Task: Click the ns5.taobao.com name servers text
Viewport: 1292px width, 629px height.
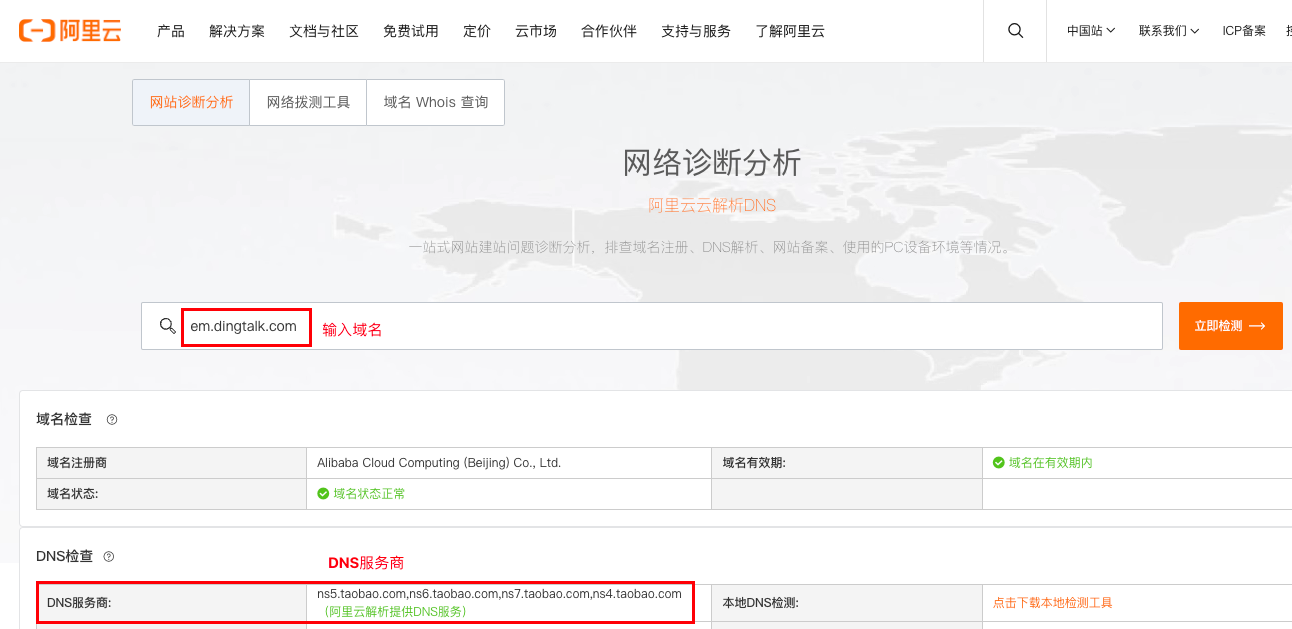Action: tap(499, 594)
